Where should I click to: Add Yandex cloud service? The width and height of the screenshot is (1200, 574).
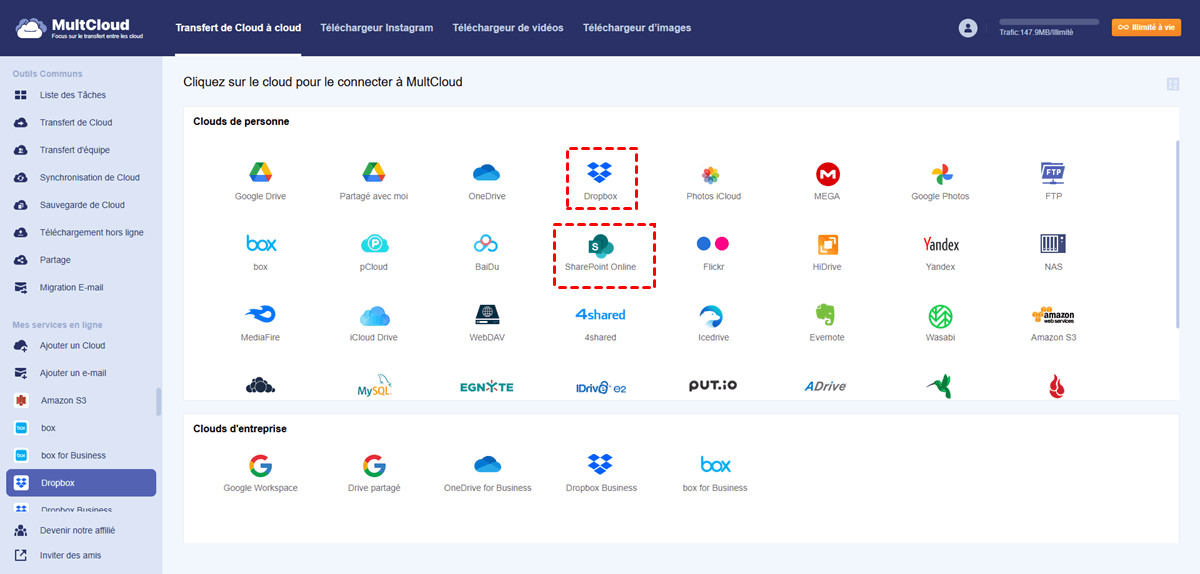coord(940,244)
